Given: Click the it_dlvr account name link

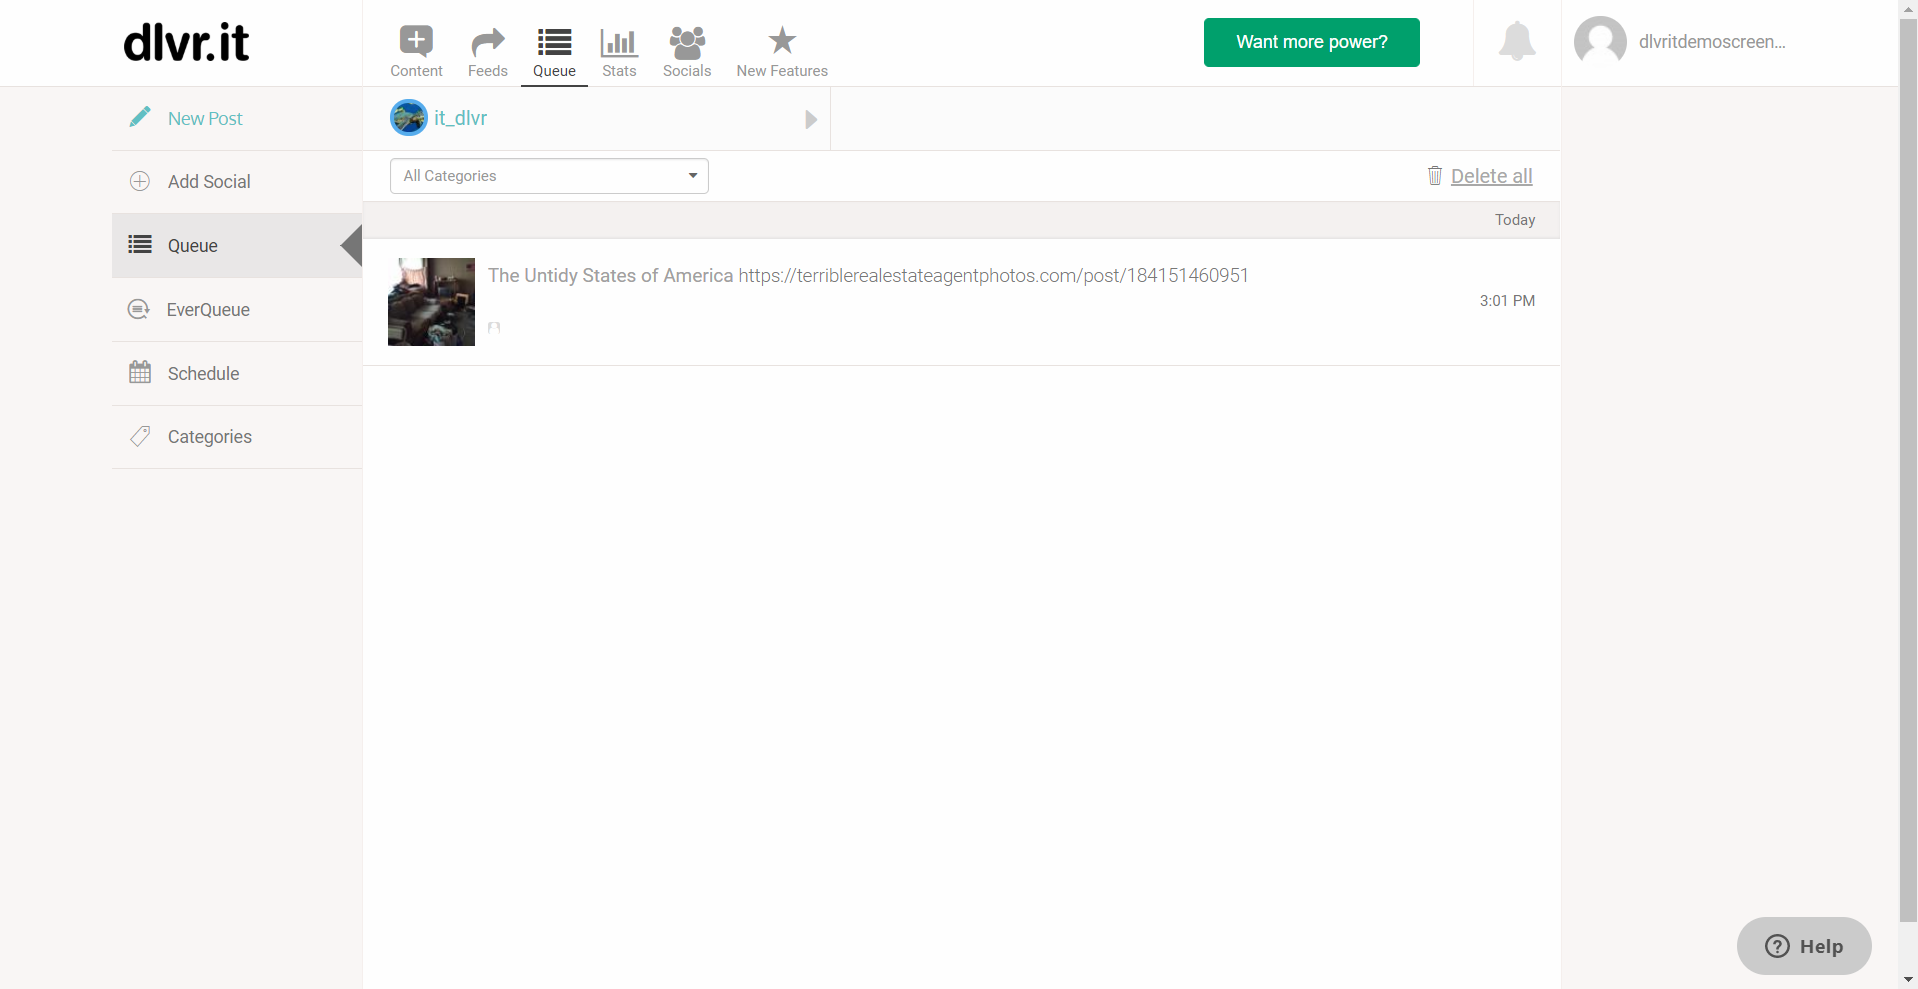Looking at the screenshot, I should tap(460, 118).
